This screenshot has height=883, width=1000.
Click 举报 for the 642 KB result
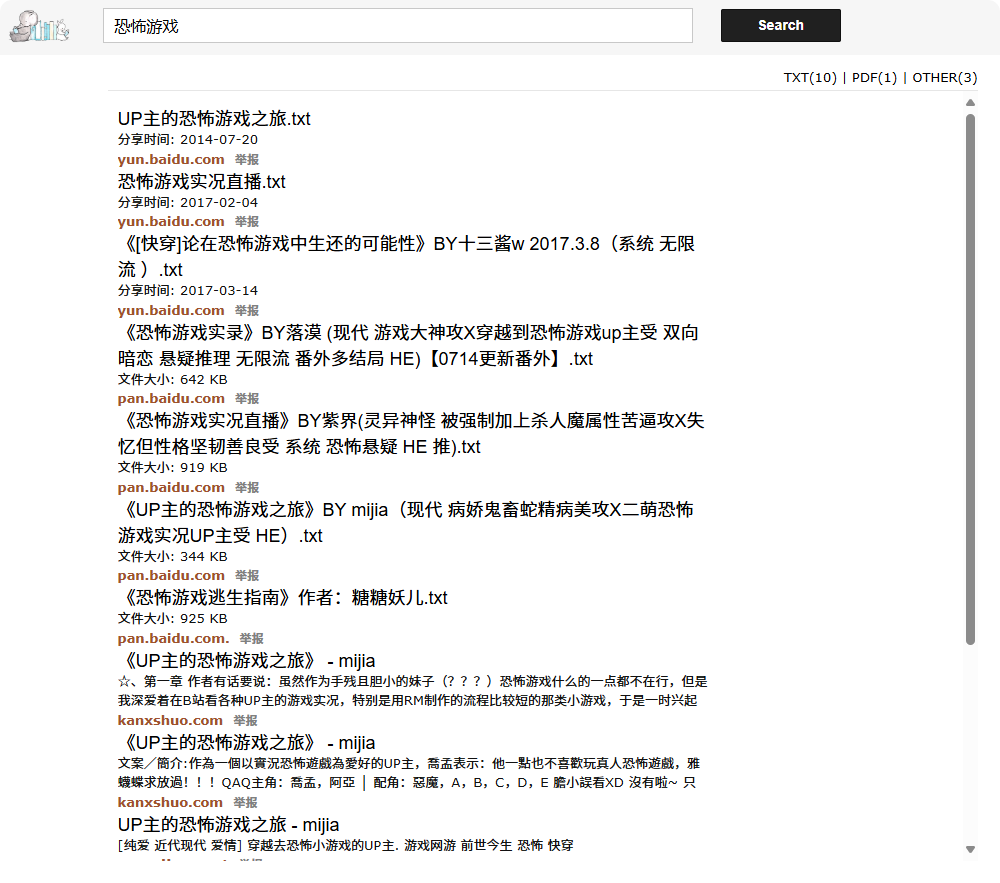[247, 398]
